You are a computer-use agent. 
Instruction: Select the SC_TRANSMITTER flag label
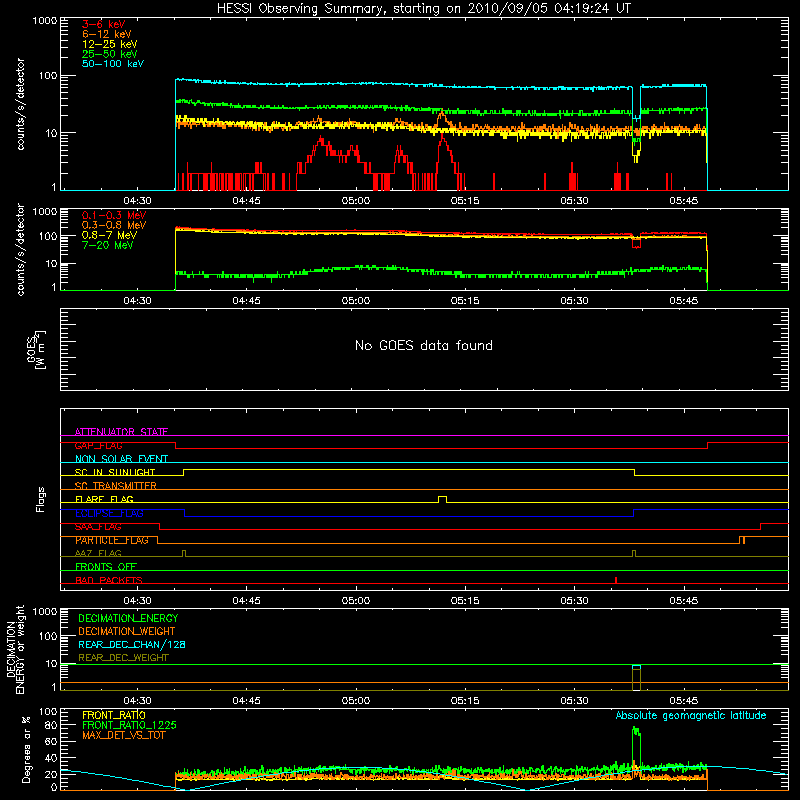[x=116, y=486]
